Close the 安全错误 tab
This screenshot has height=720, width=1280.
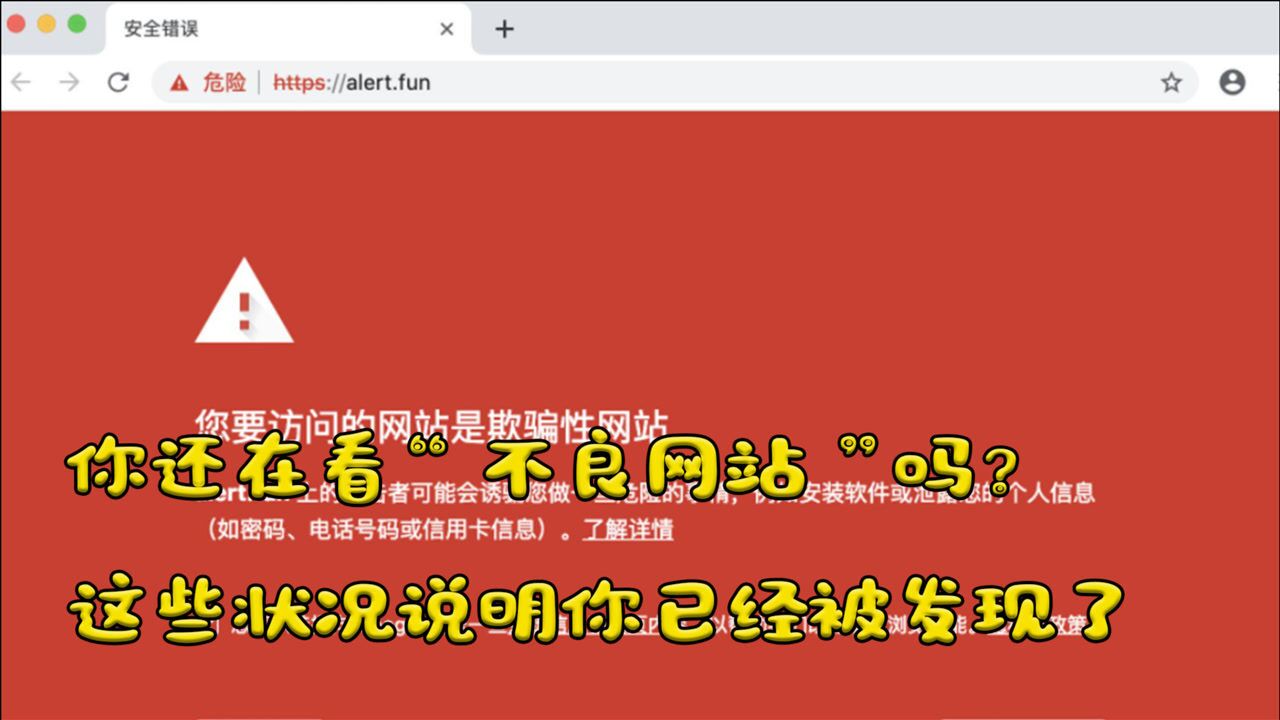click(x=447, y=29)
